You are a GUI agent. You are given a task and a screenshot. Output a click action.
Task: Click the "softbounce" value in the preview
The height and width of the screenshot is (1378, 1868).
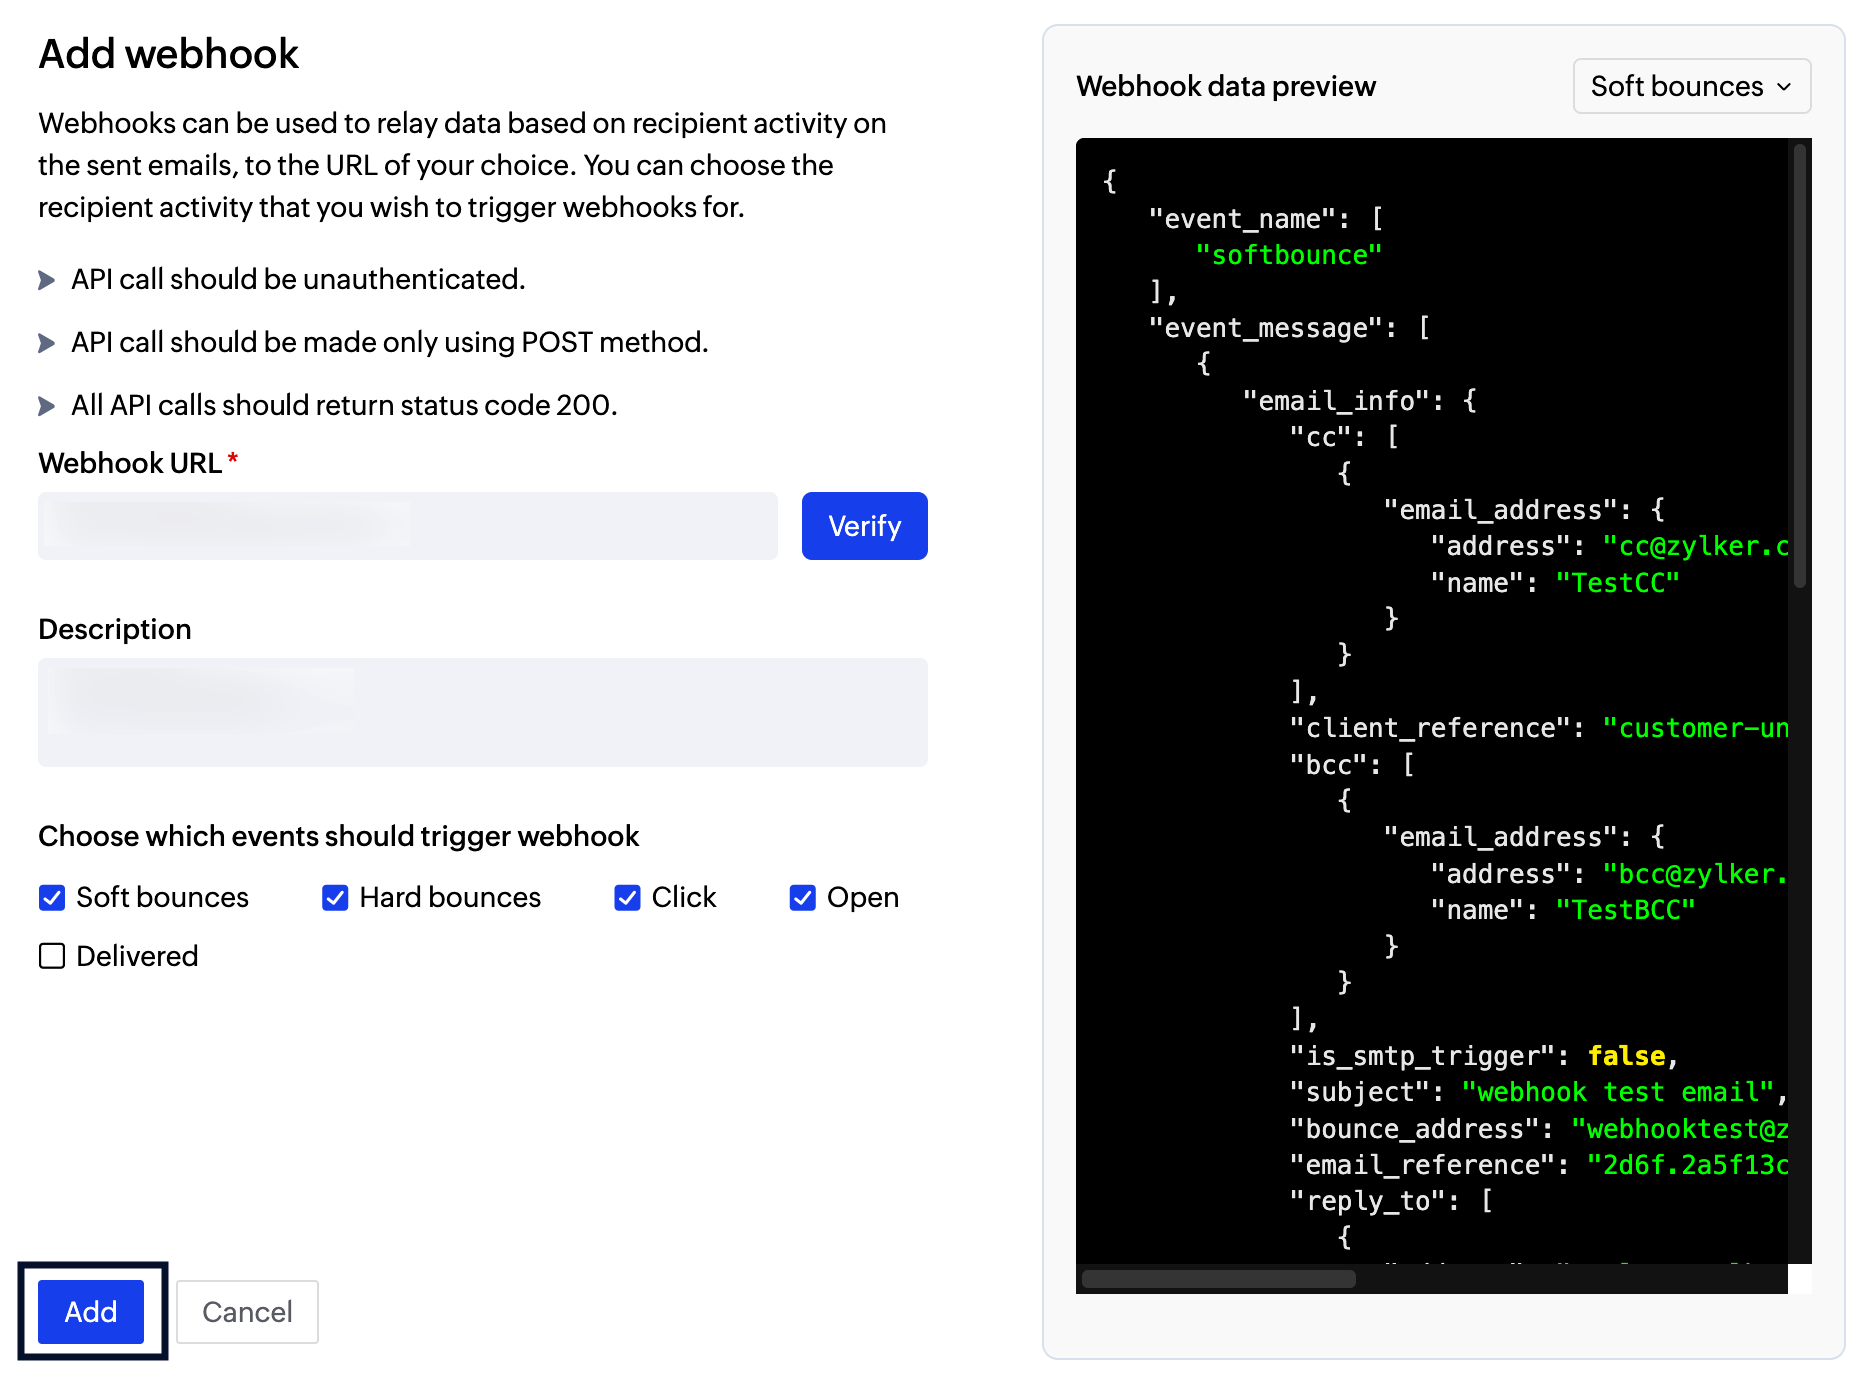click(x=1288, y=255)
